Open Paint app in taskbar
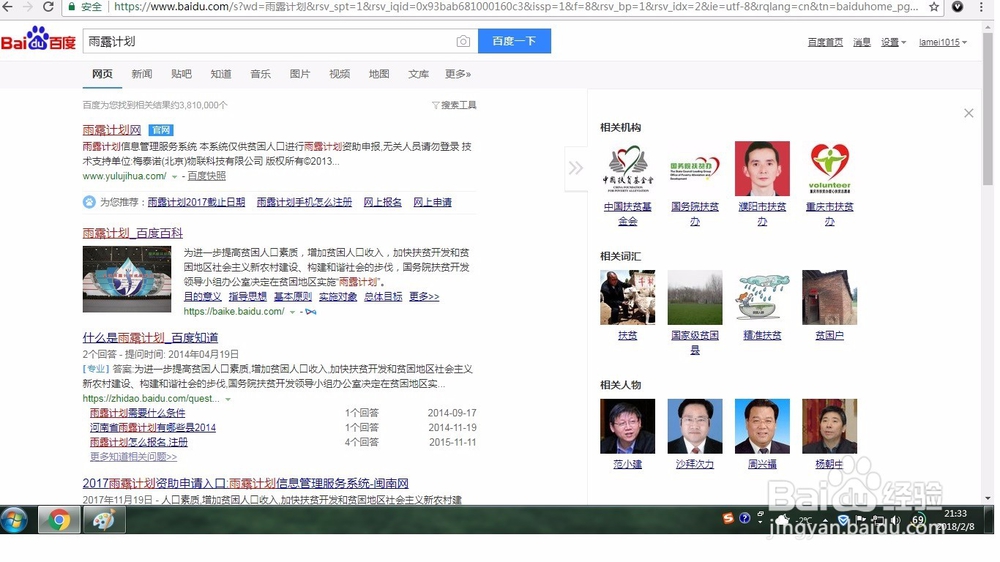 tap(103, 521)
